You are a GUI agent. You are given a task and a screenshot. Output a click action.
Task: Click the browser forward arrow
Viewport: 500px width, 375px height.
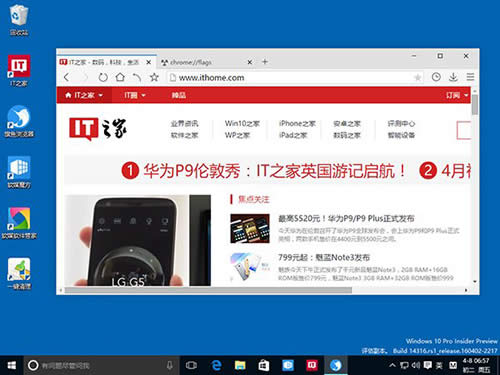click(x=85, y=77)
